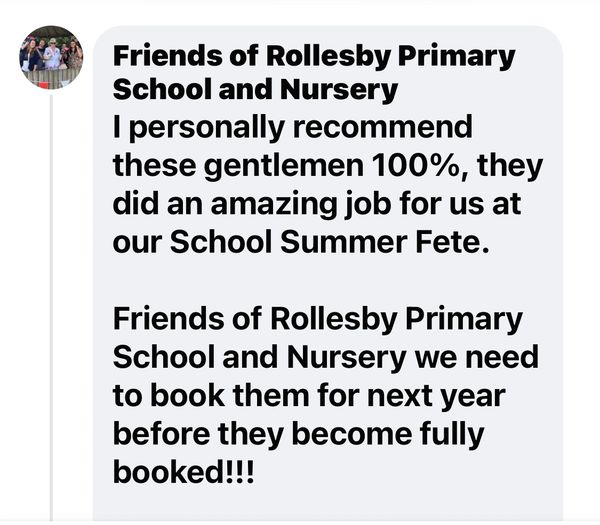Viewport: 600px width, 525px height.
Task: Click the blank line between the two paragraphs
Action: [x=328, y=280]
